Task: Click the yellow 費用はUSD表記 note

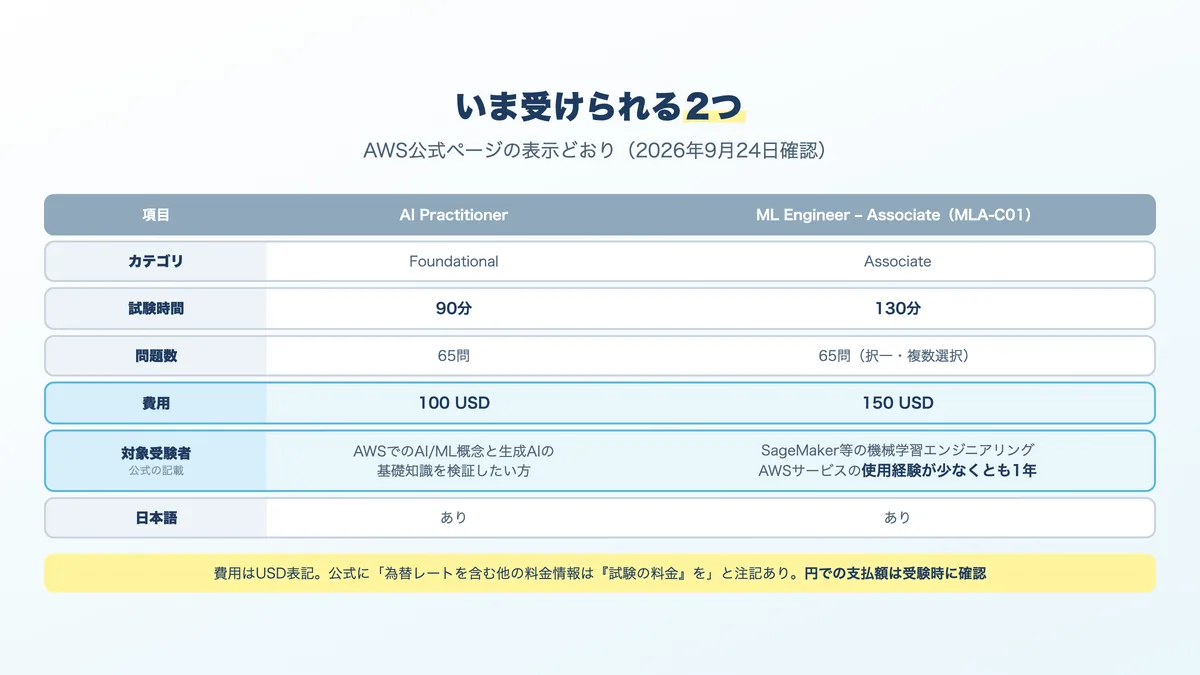Action: [600, 573]
